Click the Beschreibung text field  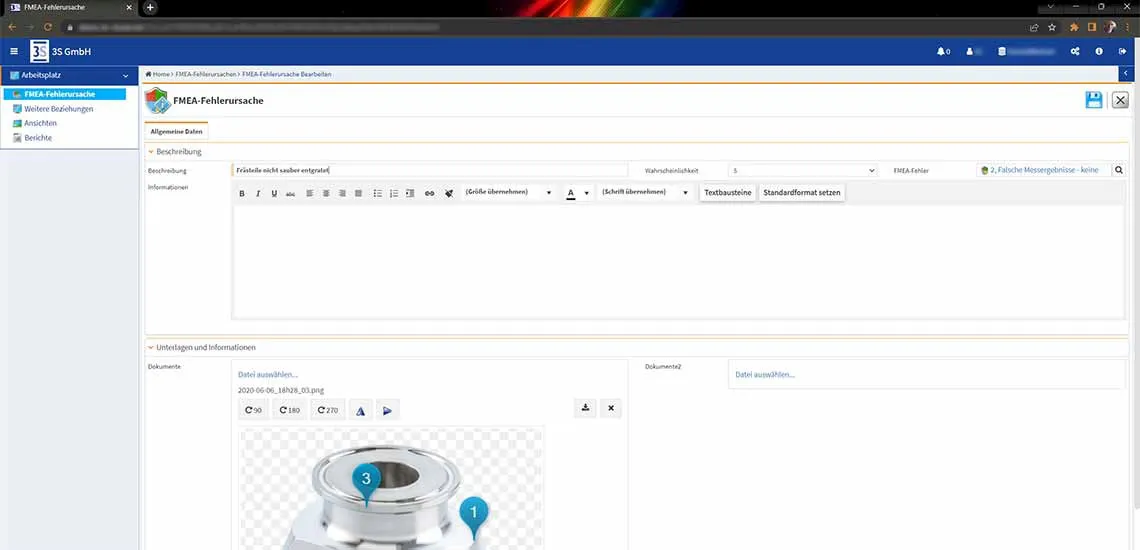(x=430, y=170)
